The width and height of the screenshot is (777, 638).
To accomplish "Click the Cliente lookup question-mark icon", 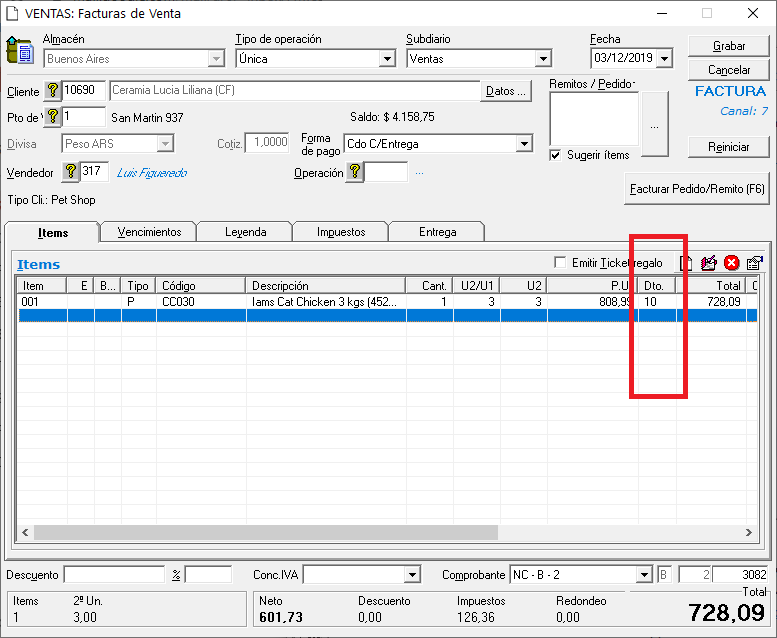I will click(x=54, y=91).
